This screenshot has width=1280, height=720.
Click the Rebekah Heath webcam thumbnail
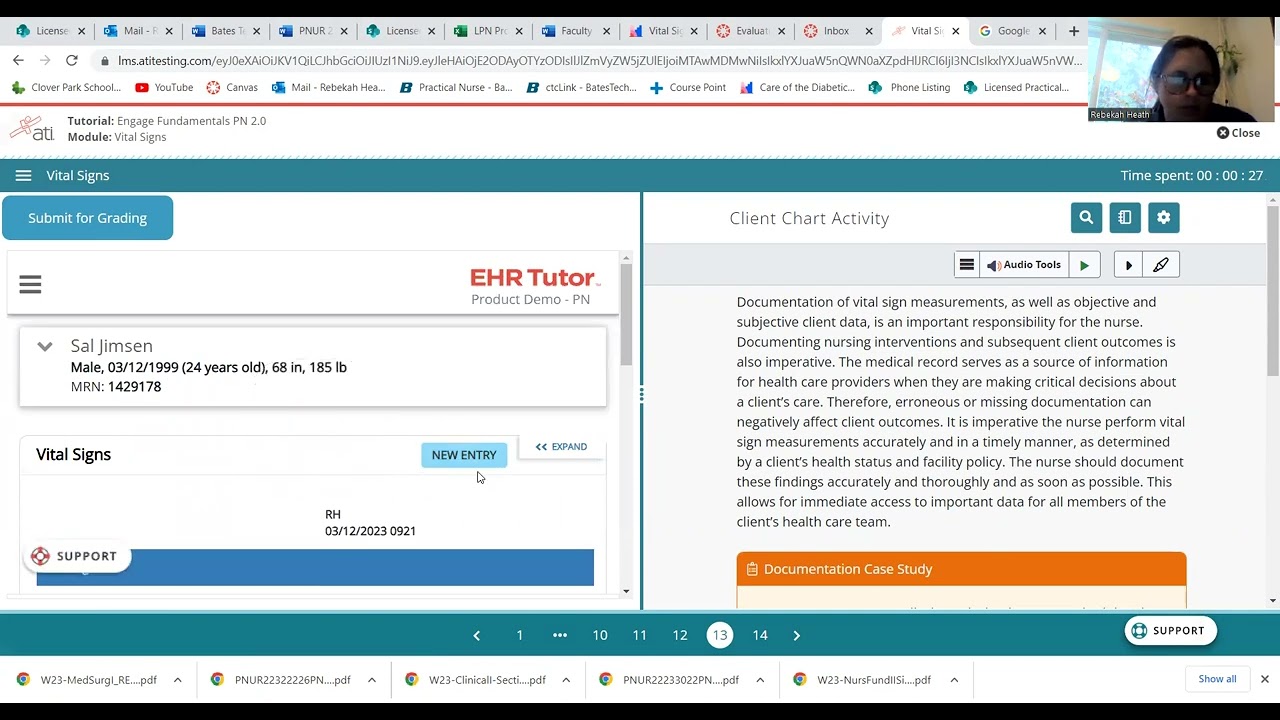1181,70
